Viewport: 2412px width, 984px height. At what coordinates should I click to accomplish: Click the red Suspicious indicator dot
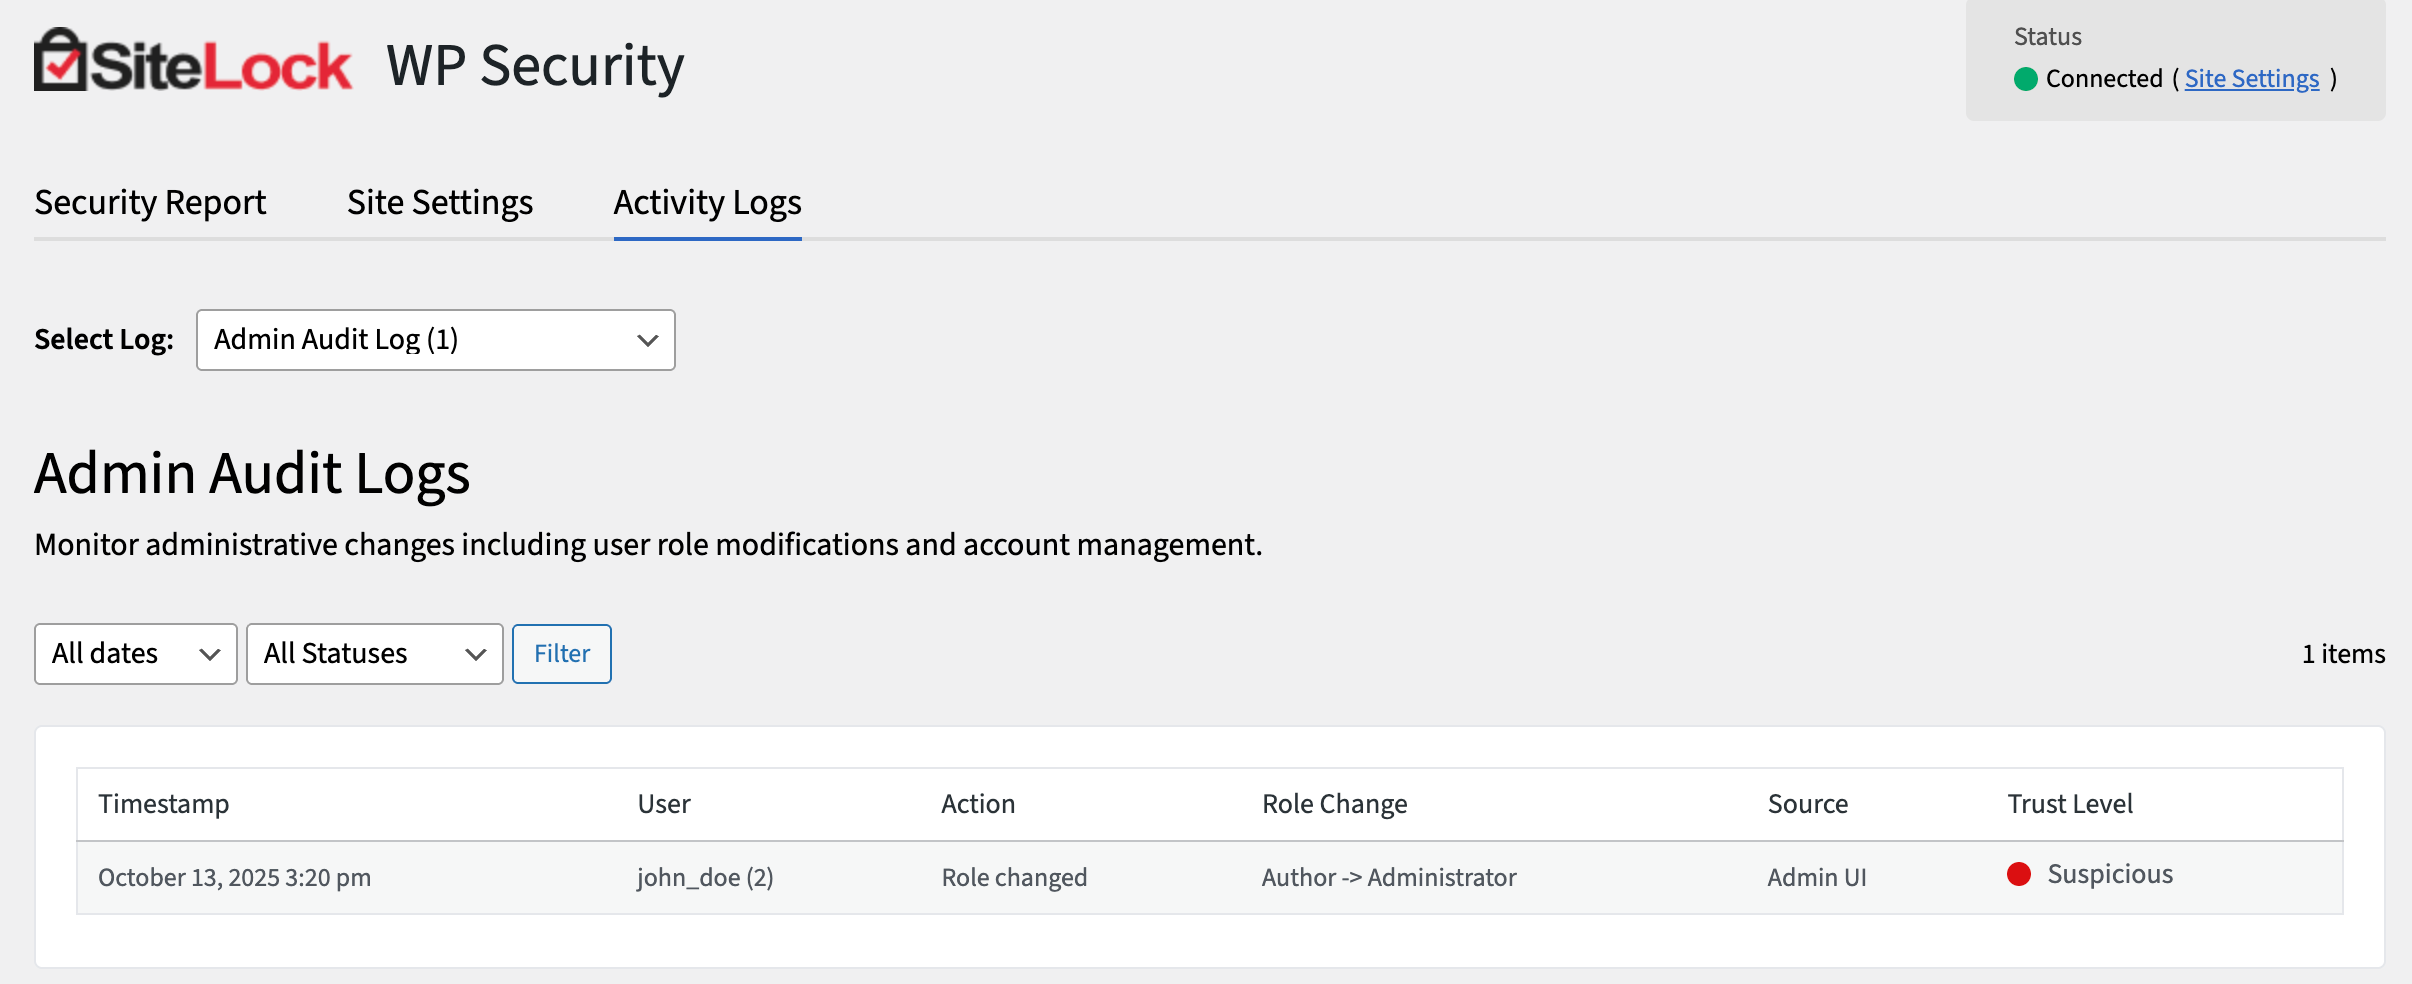click(2020, 875)
